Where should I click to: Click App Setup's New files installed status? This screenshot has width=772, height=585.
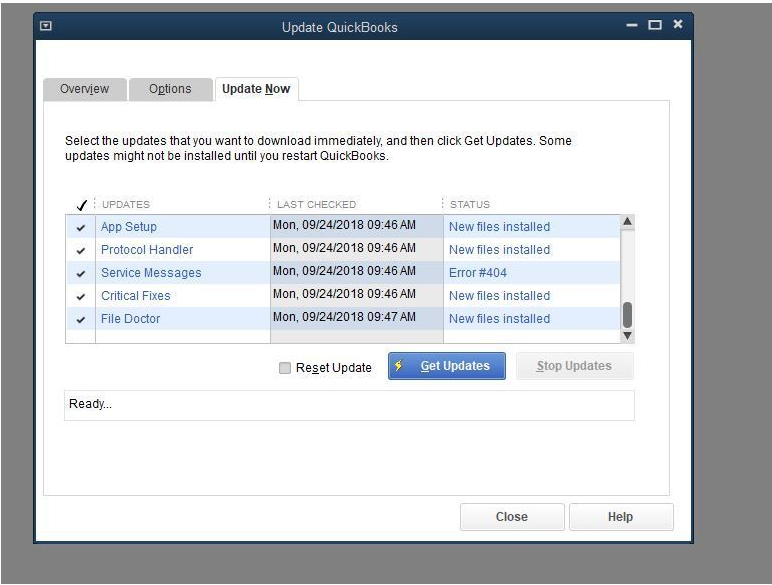[499, 227]
